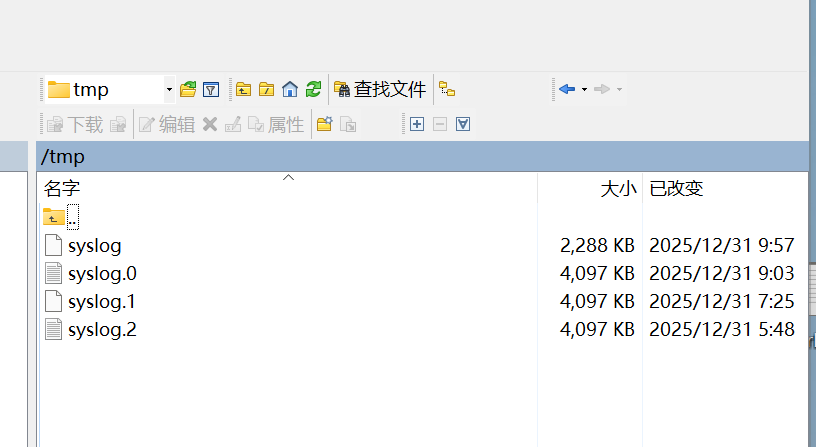The width and height of the screenshot is (816, 447).
Task: Create a new folder icon
Action: 324,124
